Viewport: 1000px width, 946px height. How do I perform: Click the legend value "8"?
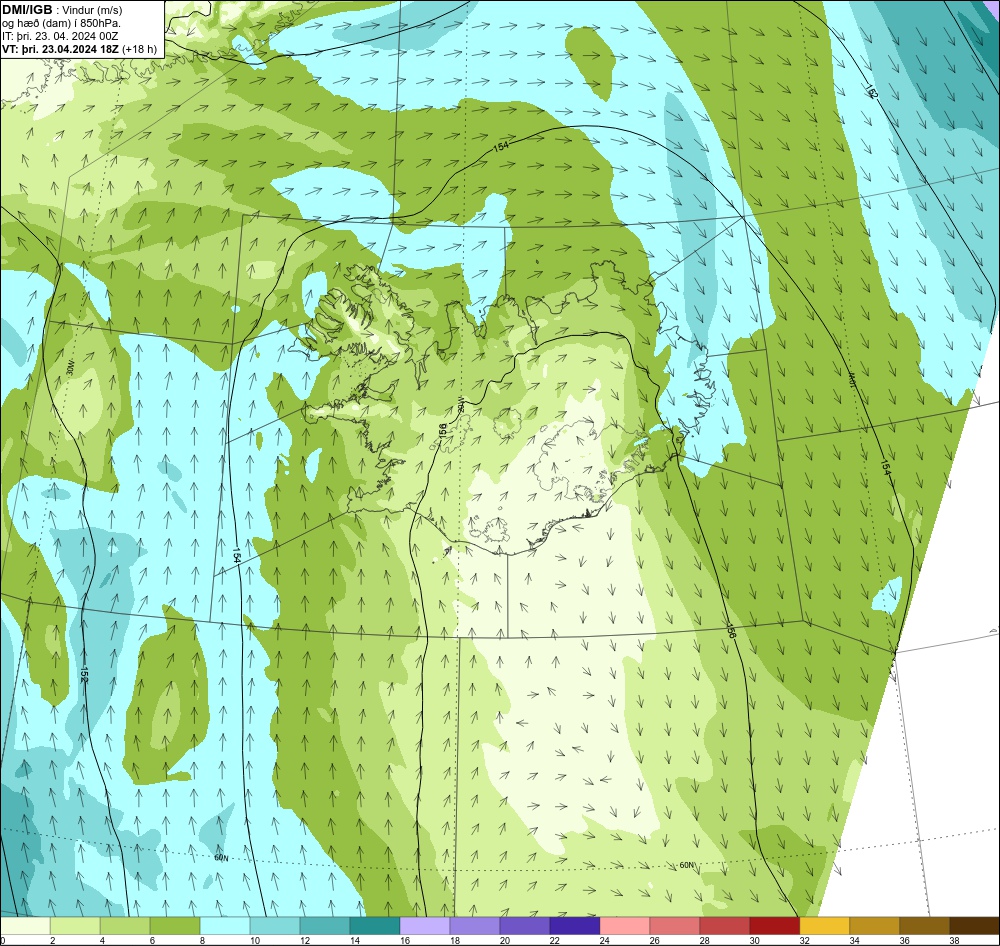(x=202, y=940)
